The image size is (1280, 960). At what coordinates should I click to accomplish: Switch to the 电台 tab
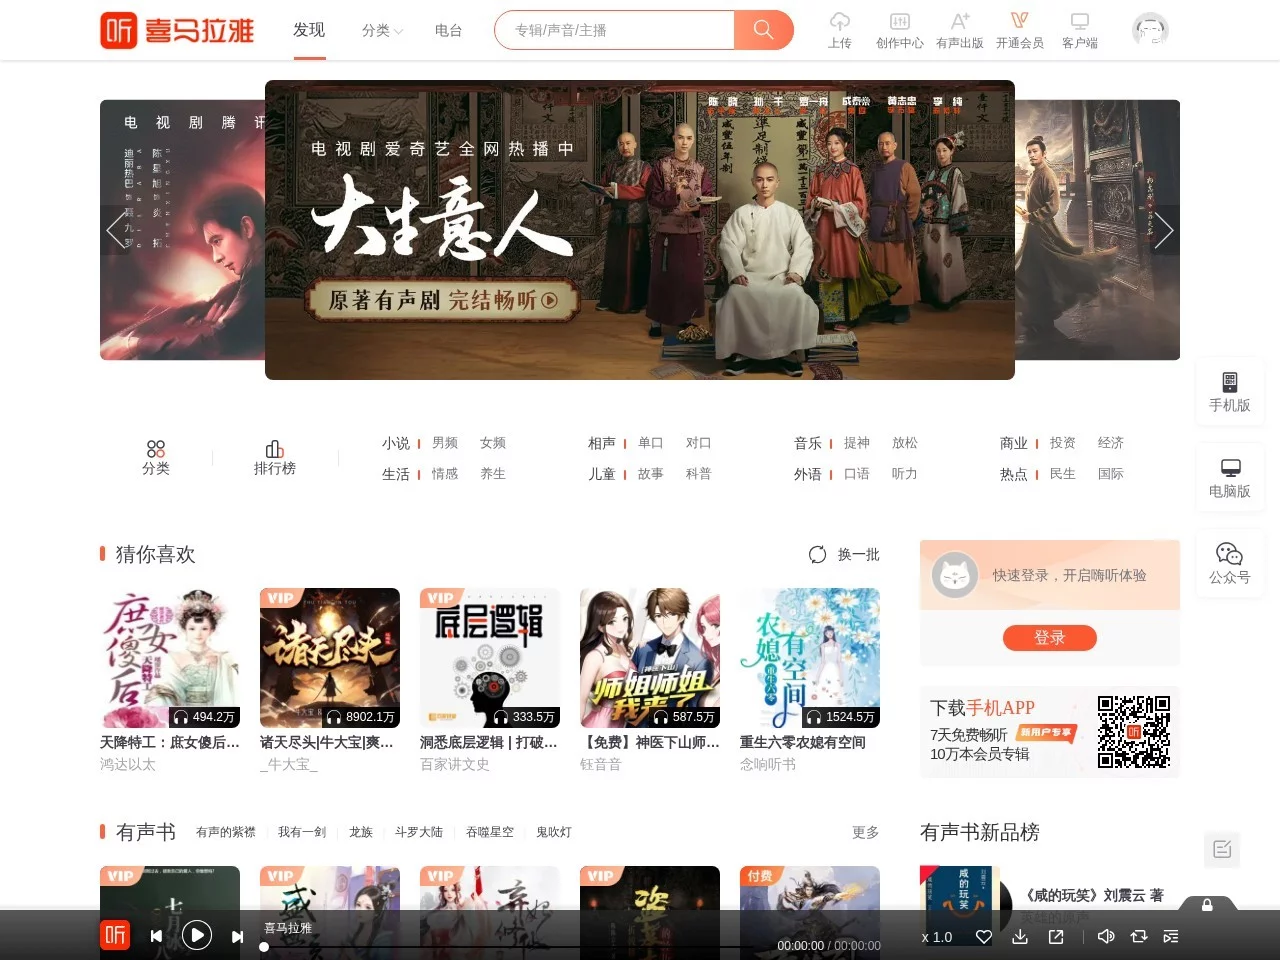coord(447,30)
